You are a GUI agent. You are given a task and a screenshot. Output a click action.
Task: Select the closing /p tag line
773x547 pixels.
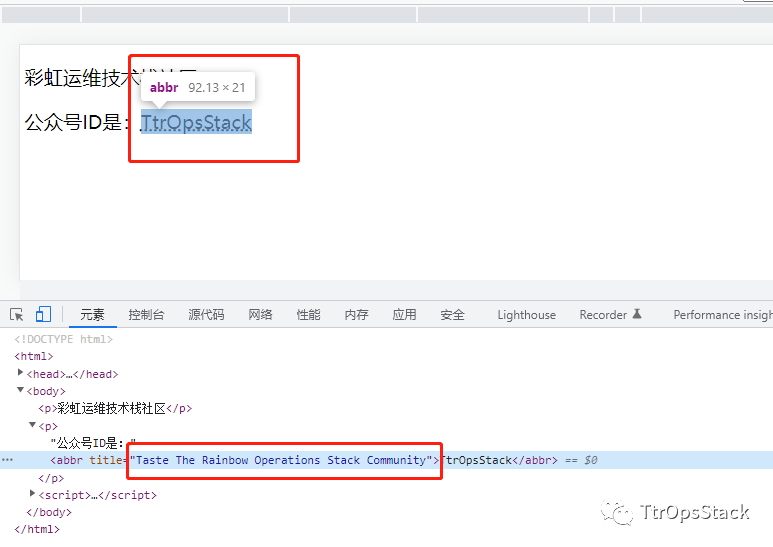(x=51, y=478)
